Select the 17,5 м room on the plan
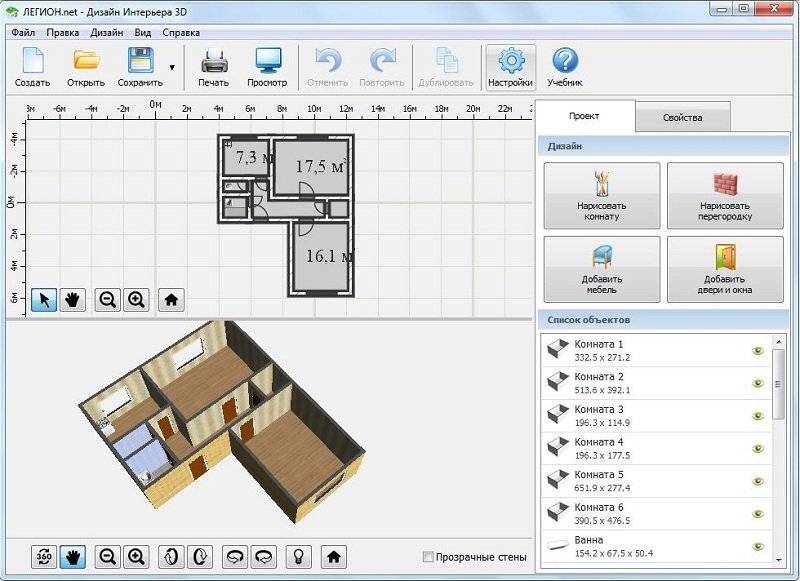 311,167
